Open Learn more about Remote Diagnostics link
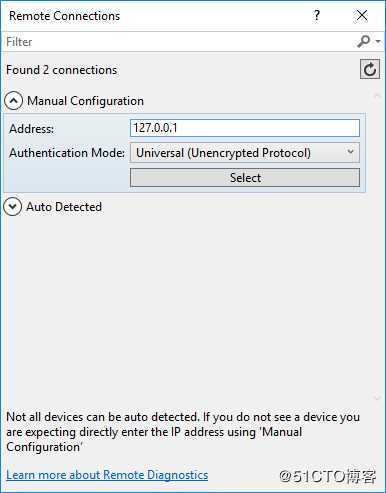This screenshot has height=493, width=386. pyautogui.click(x=107, y=475)
